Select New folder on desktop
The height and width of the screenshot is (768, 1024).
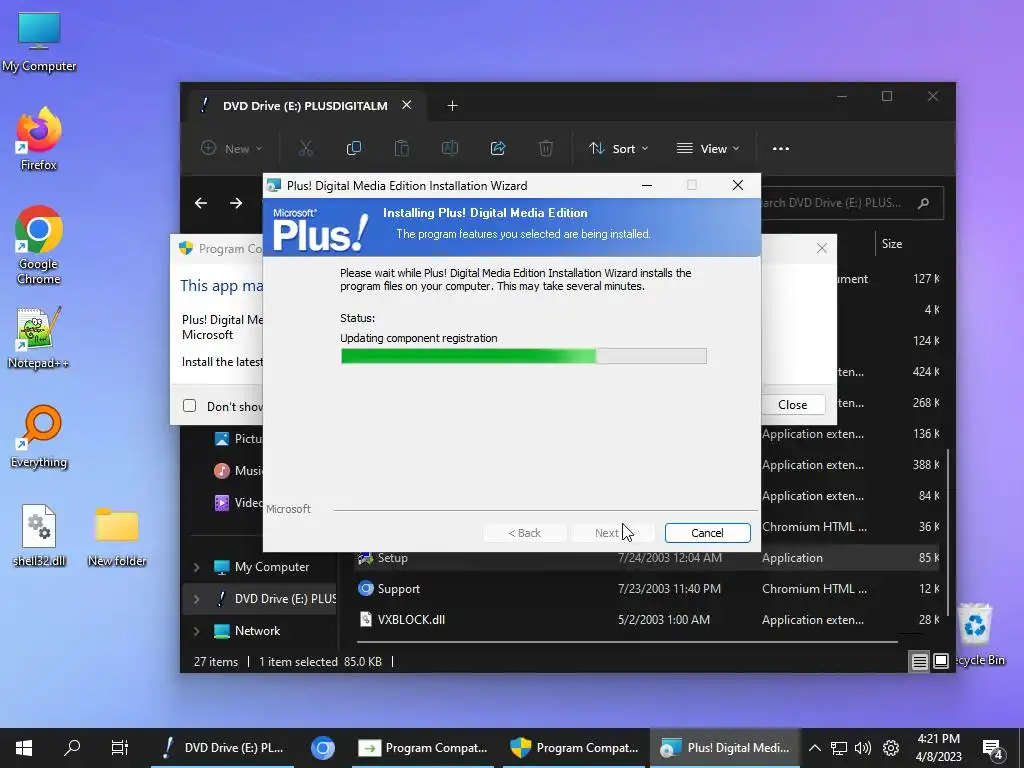point(117,536)
